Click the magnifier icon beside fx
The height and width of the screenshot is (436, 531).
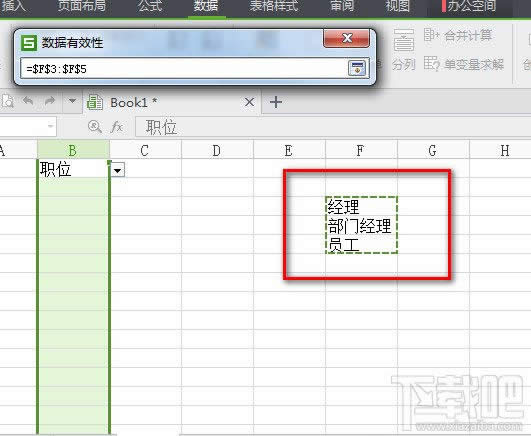[x=94, y=127]
